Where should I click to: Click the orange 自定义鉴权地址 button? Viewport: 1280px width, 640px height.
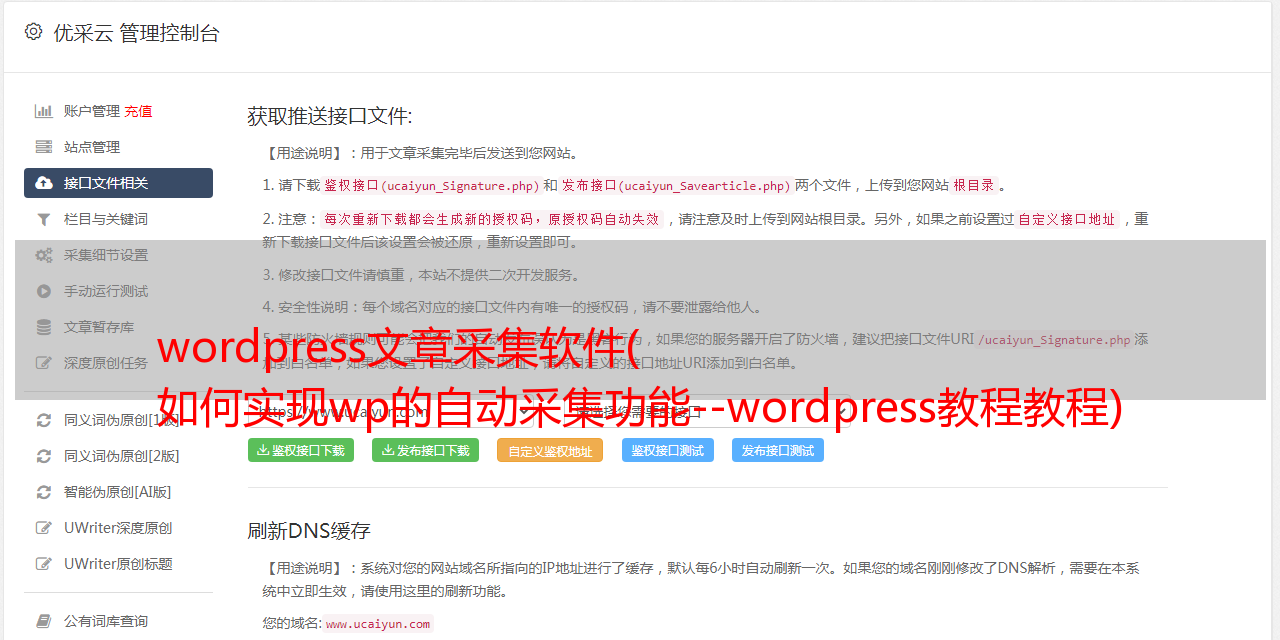(550, 450)
